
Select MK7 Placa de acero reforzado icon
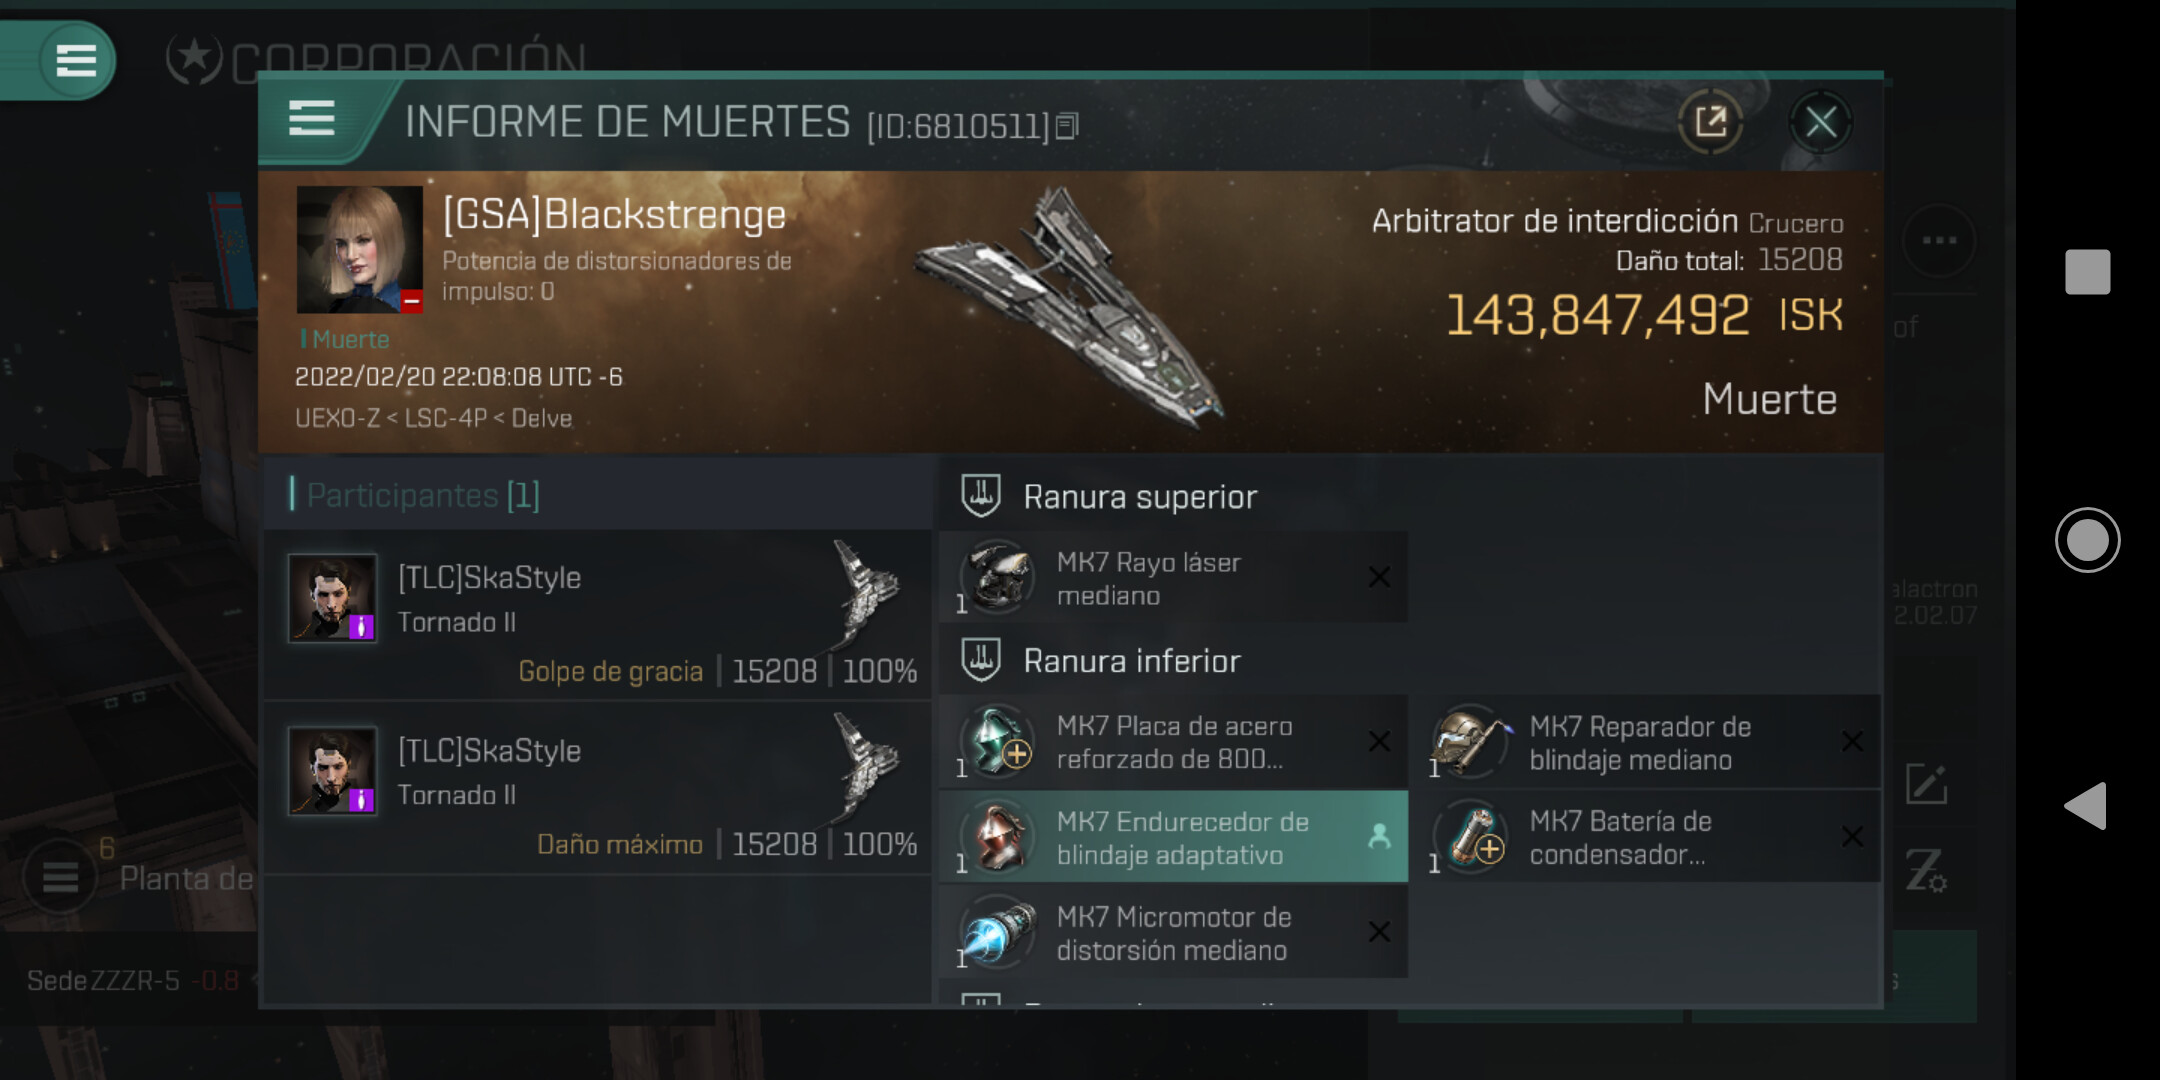click(997, 741)
